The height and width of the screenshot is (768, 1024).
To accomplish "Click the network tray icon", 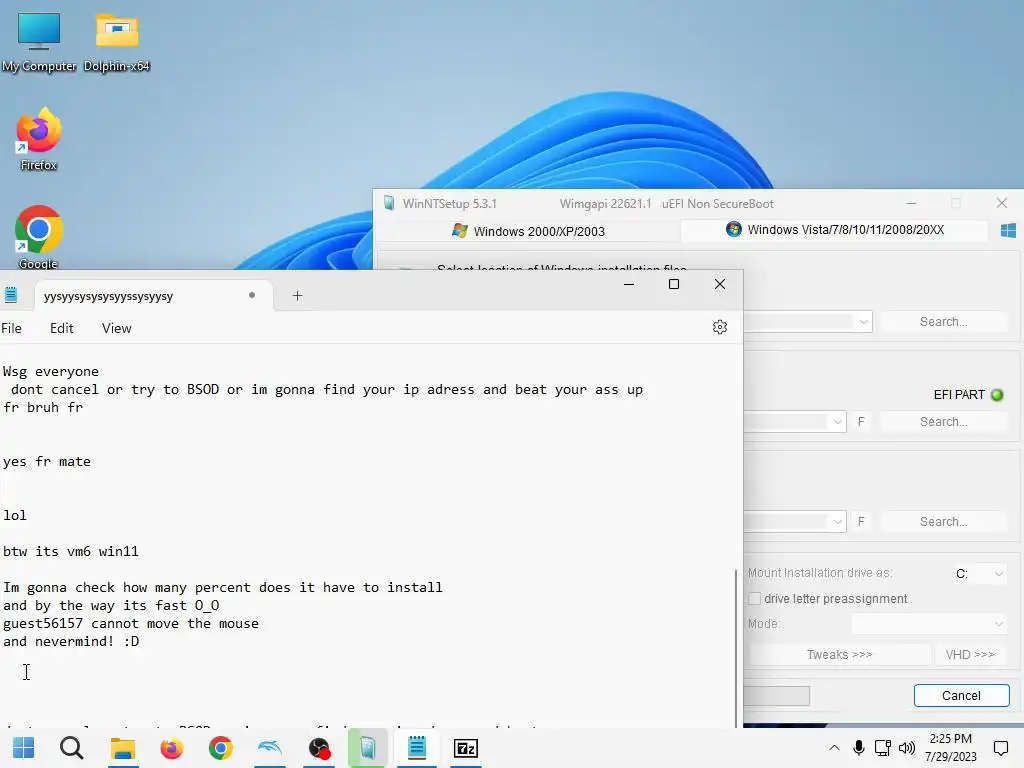I will click(882, 748).
